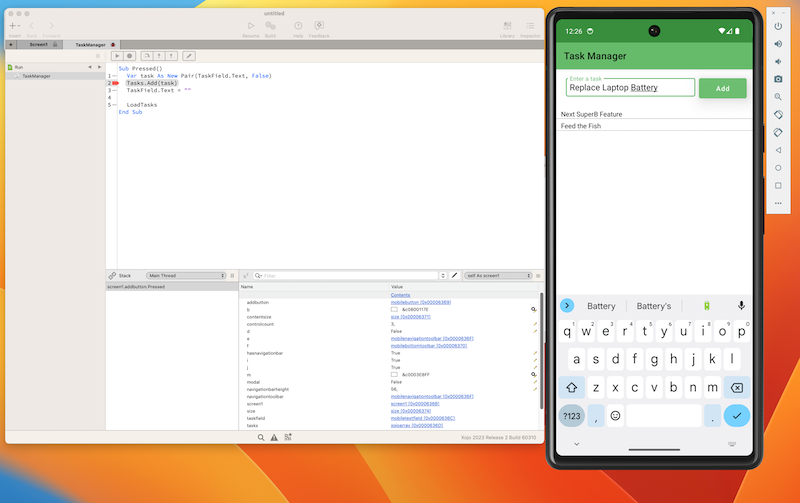Image resolution: width=800 pixels, height=503 pixels.
Task: Tap the Add button in Task Manager app
Action: tap(722, 88)
